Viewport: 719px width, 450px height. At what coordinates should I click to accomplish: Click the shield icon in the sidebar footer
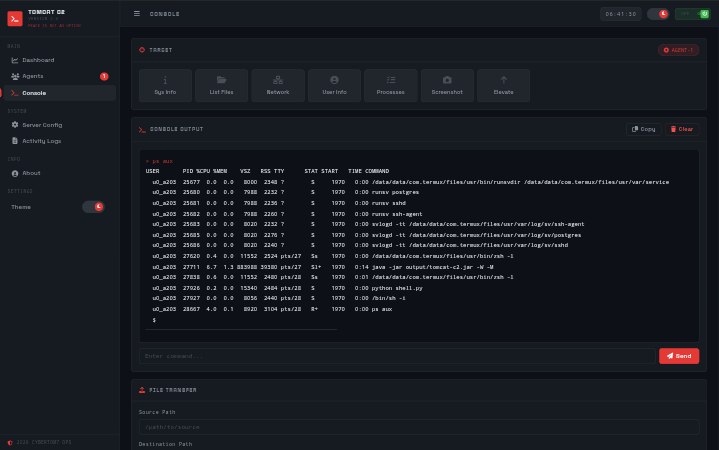pos(10,443)
